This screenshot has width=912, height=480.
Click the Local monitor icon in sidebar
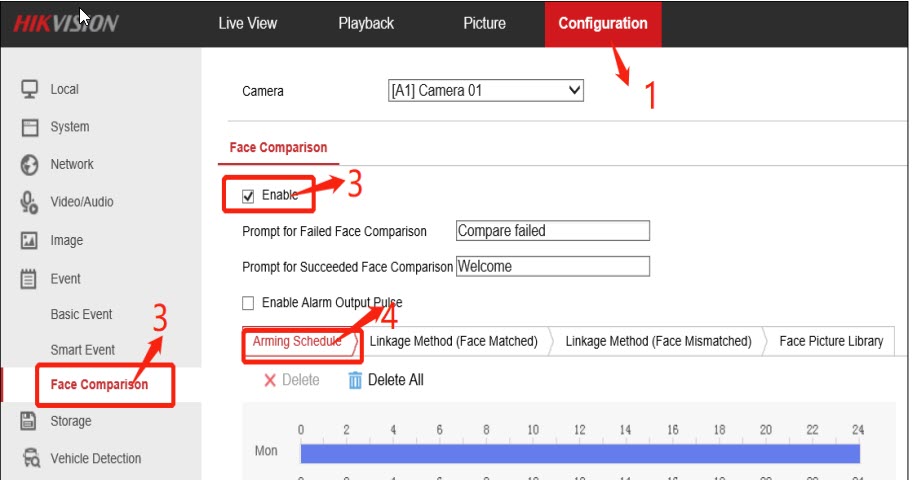tap(30, 89)
